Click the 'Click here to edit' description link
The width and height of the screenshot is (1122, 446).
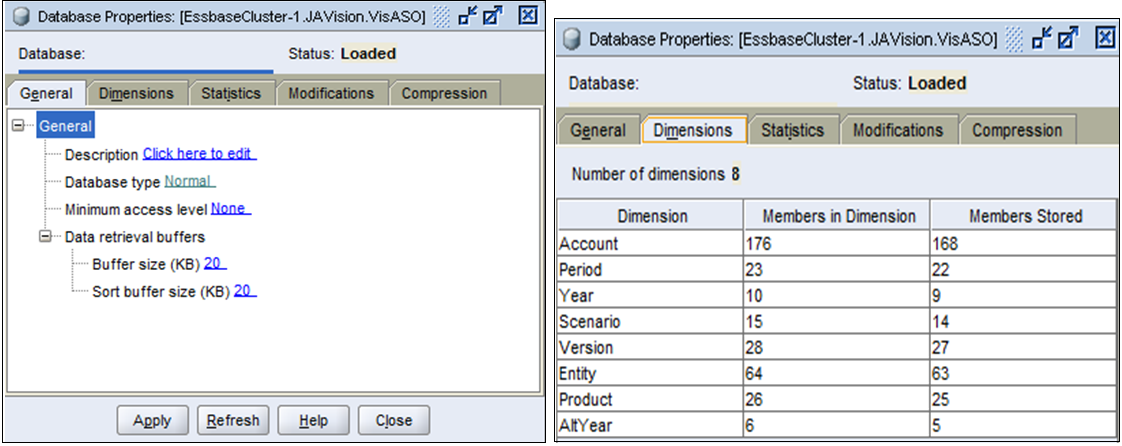(x=199, y=154)
